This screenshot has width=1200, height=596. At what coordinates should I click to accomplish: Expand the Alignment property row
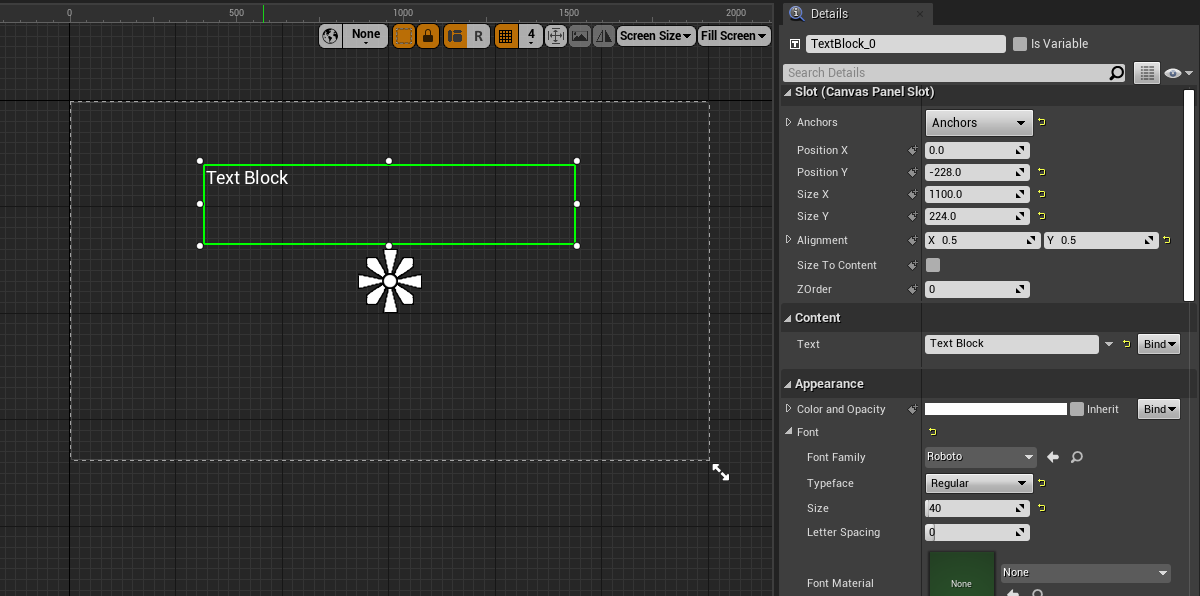click(x=789, y=240)
